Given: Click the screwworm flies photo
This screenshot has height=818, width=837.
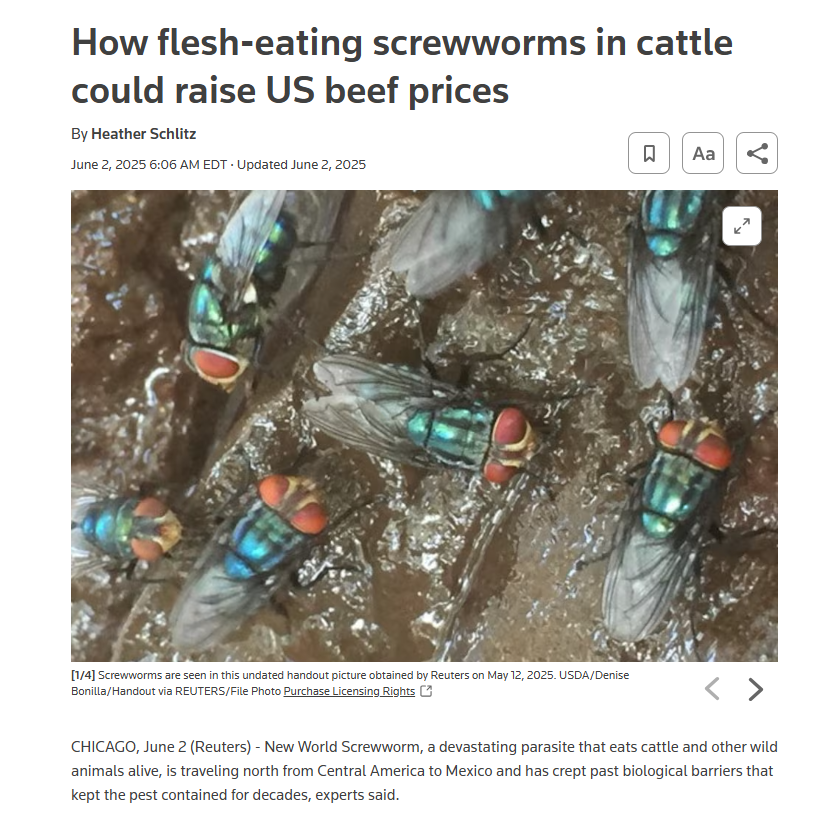Looking at the screenshot, I should coord(424,426).
